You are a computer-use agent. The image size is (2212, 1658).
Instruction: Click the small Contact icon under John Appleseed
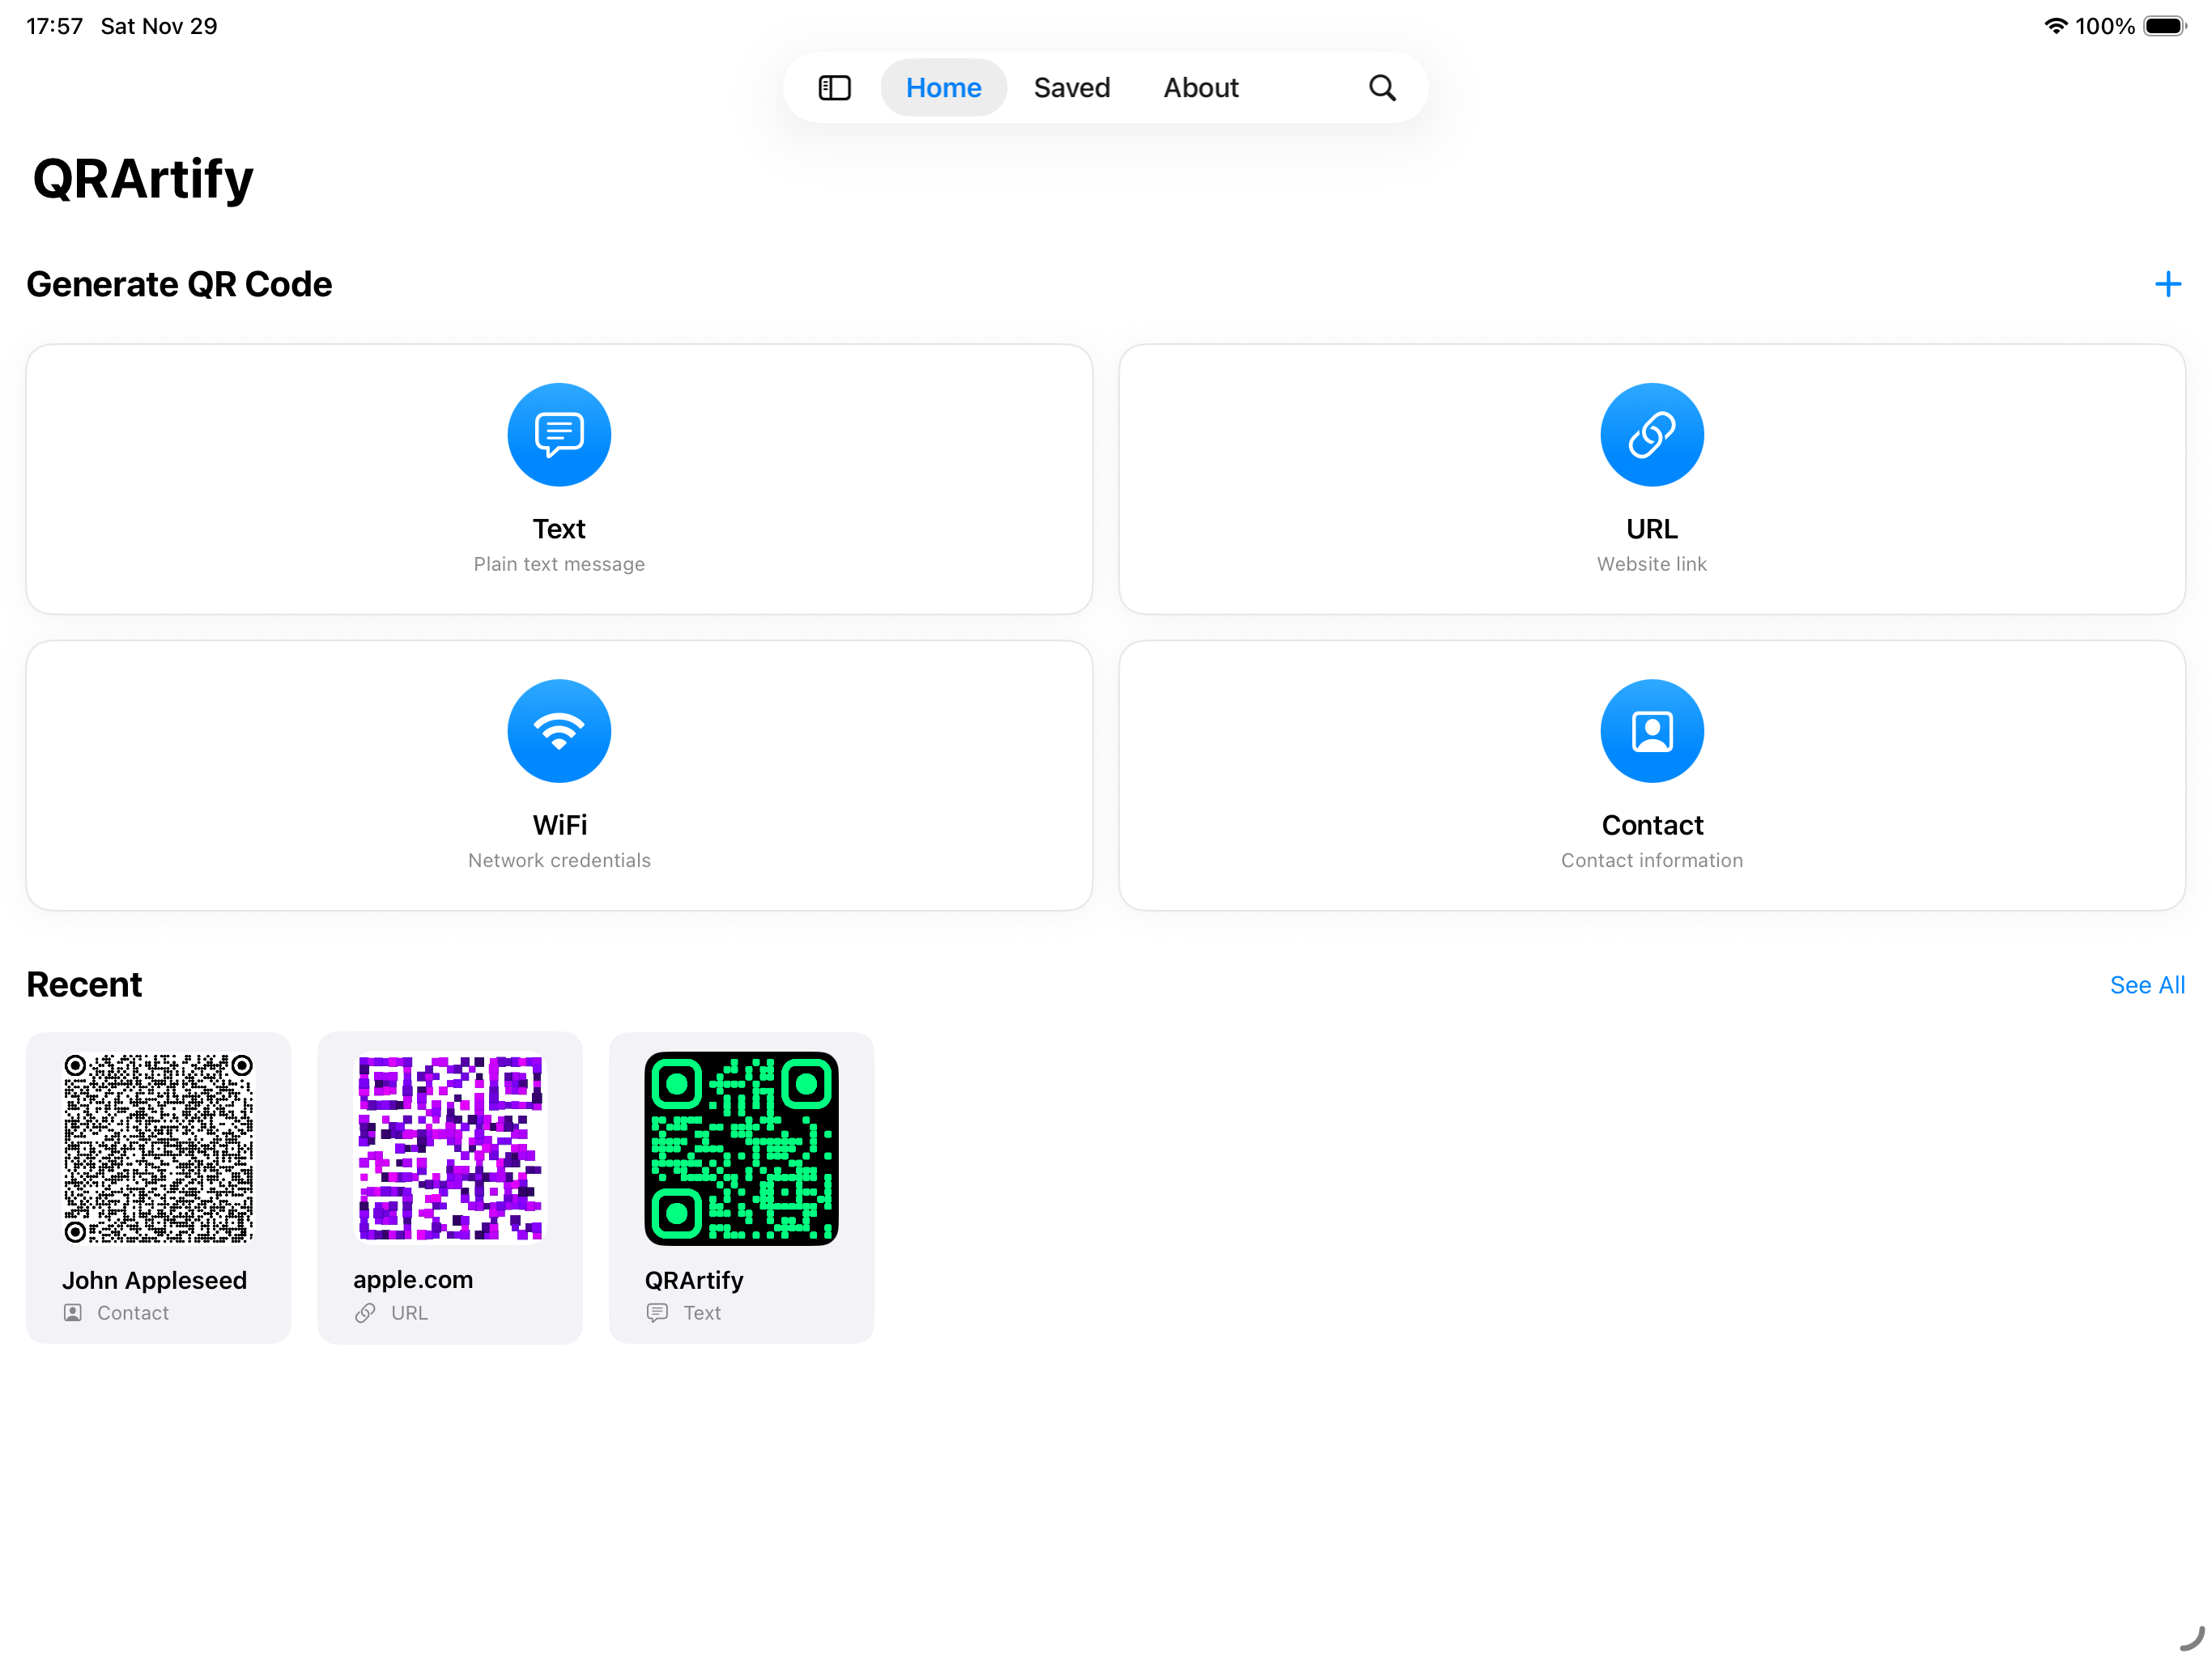click(73, 1312)
